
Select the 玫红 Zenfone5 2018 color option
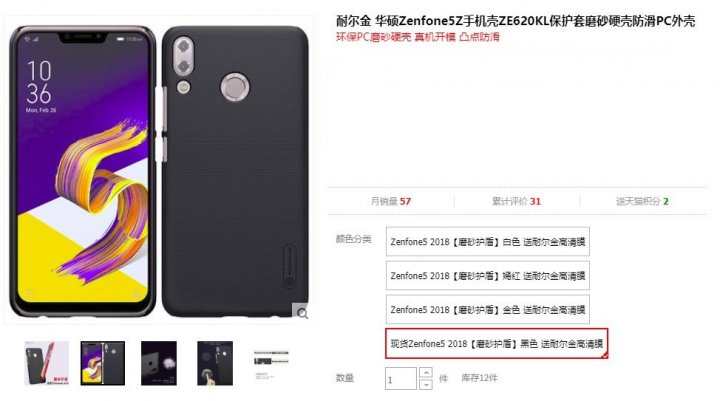pos(488,276)
